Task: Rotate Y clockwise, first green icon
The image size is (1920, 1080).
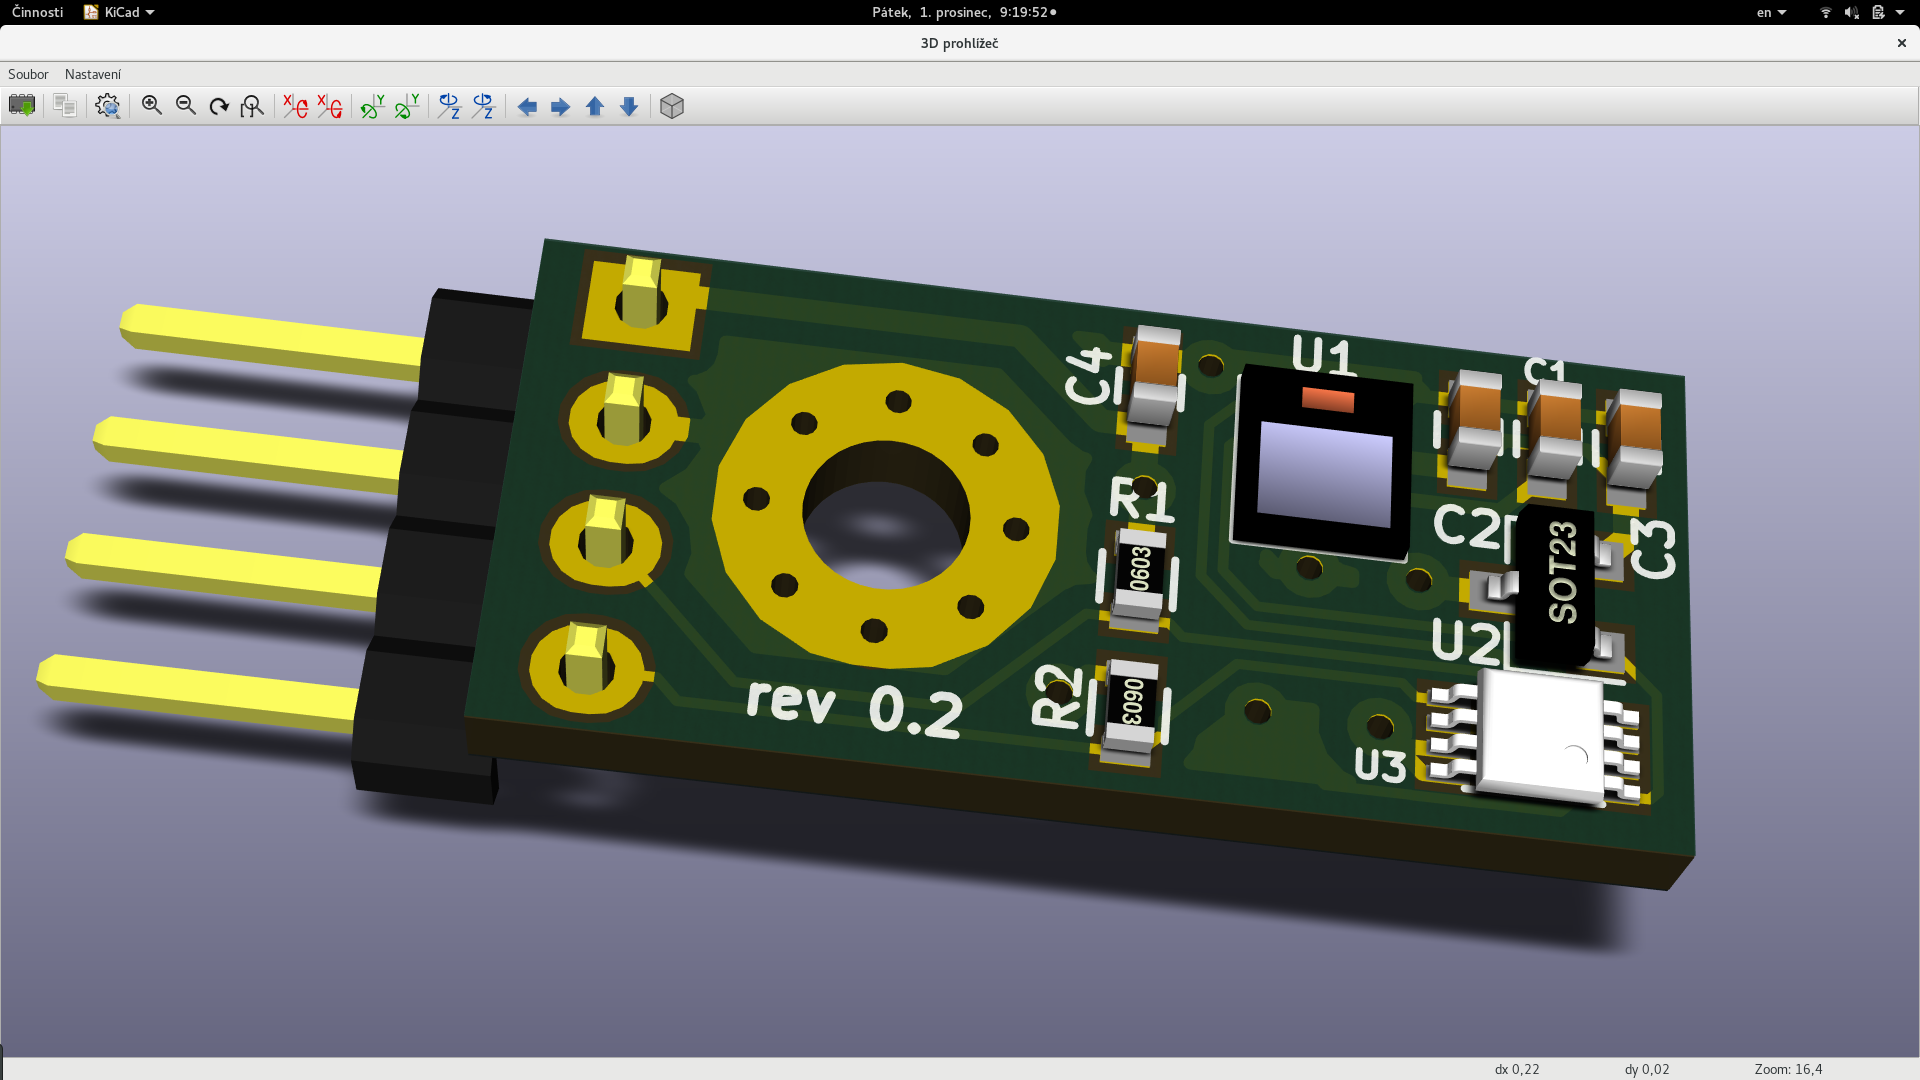Action: 373,106
